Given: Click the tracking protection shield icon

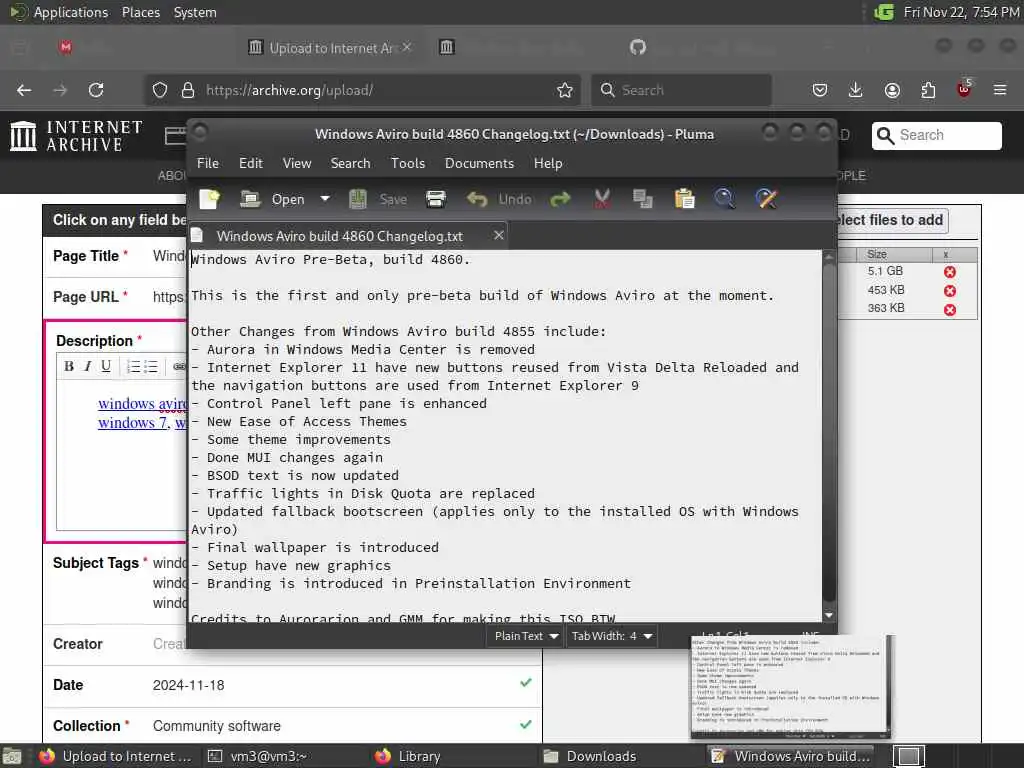Looking at the screenshot, I should click(160, 90).
